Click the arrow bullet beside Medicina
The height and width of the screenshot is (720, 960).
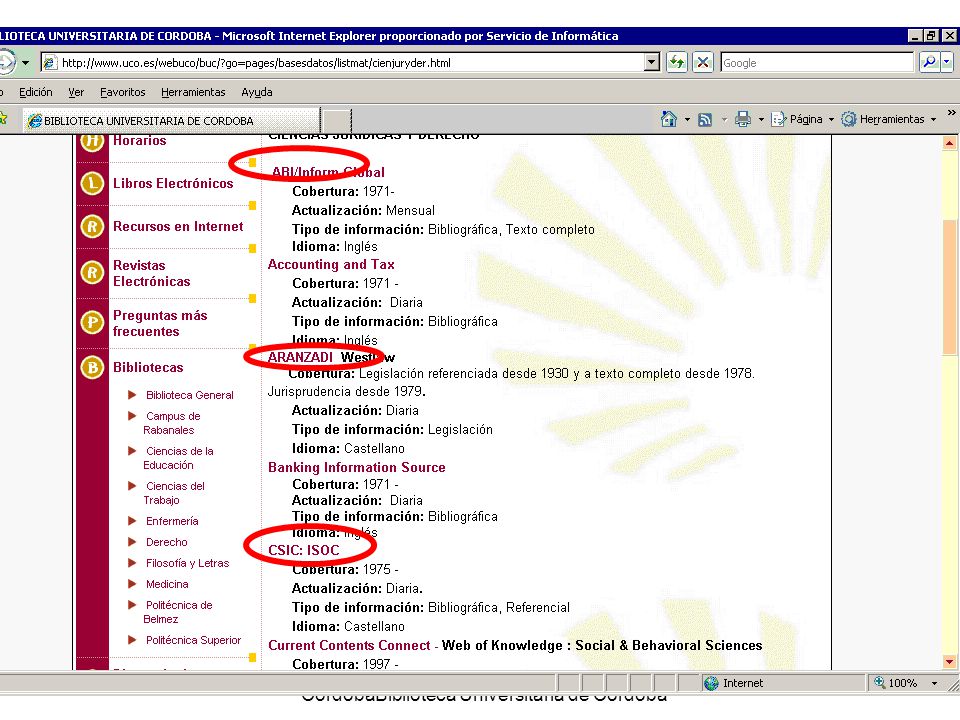132,583
